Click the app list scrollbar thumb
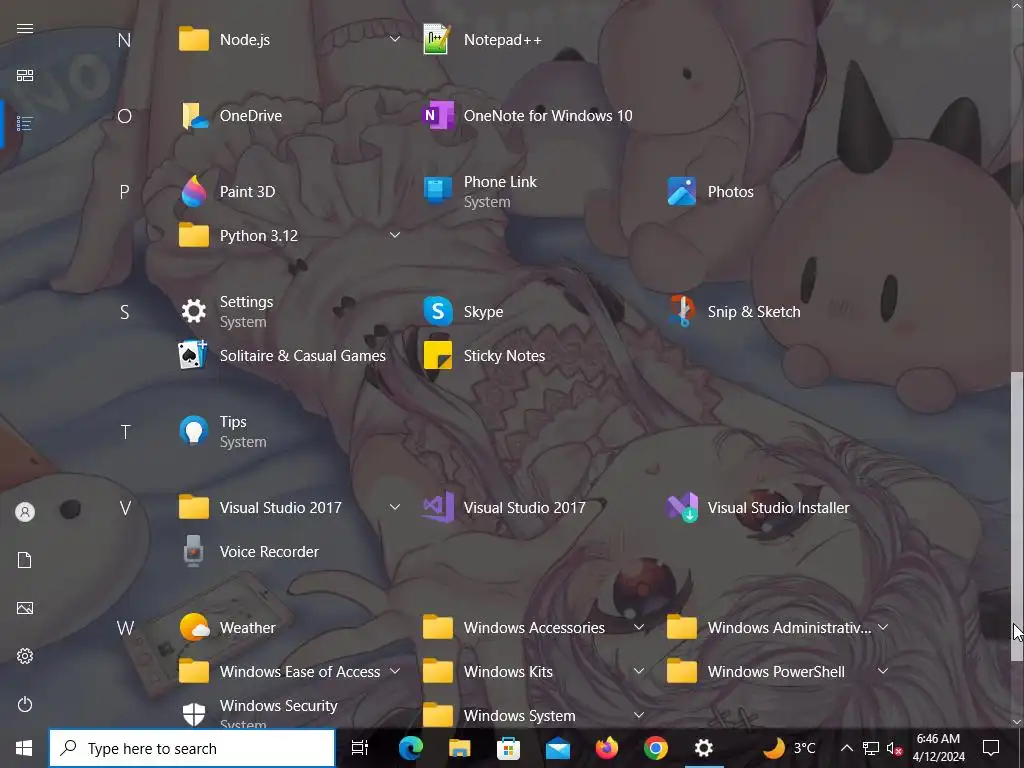1024x768 pixels. click(x=1016, y=516)
